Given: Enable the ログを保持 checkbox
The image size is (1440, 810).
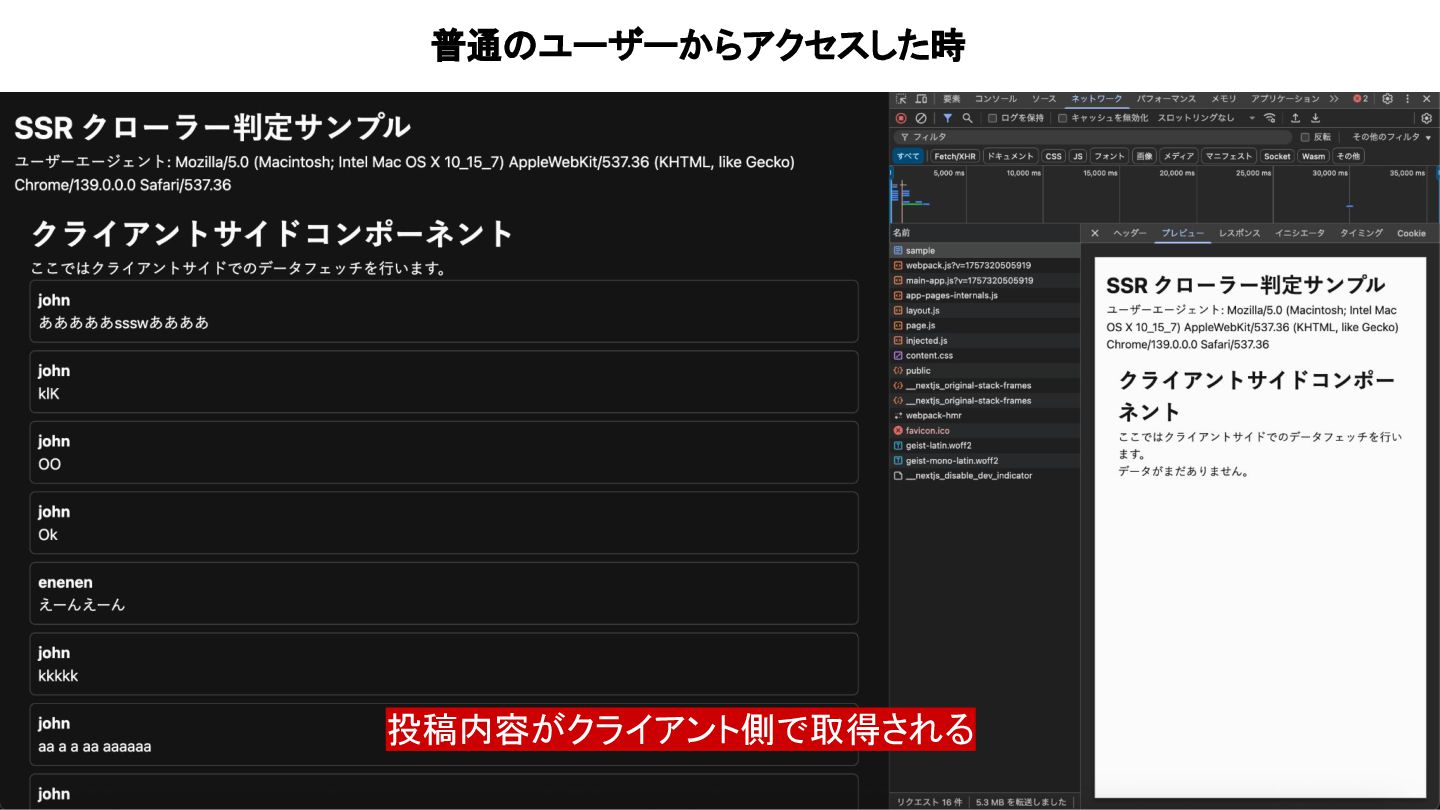Looking at the screenshot, I should tap(992, 118).
